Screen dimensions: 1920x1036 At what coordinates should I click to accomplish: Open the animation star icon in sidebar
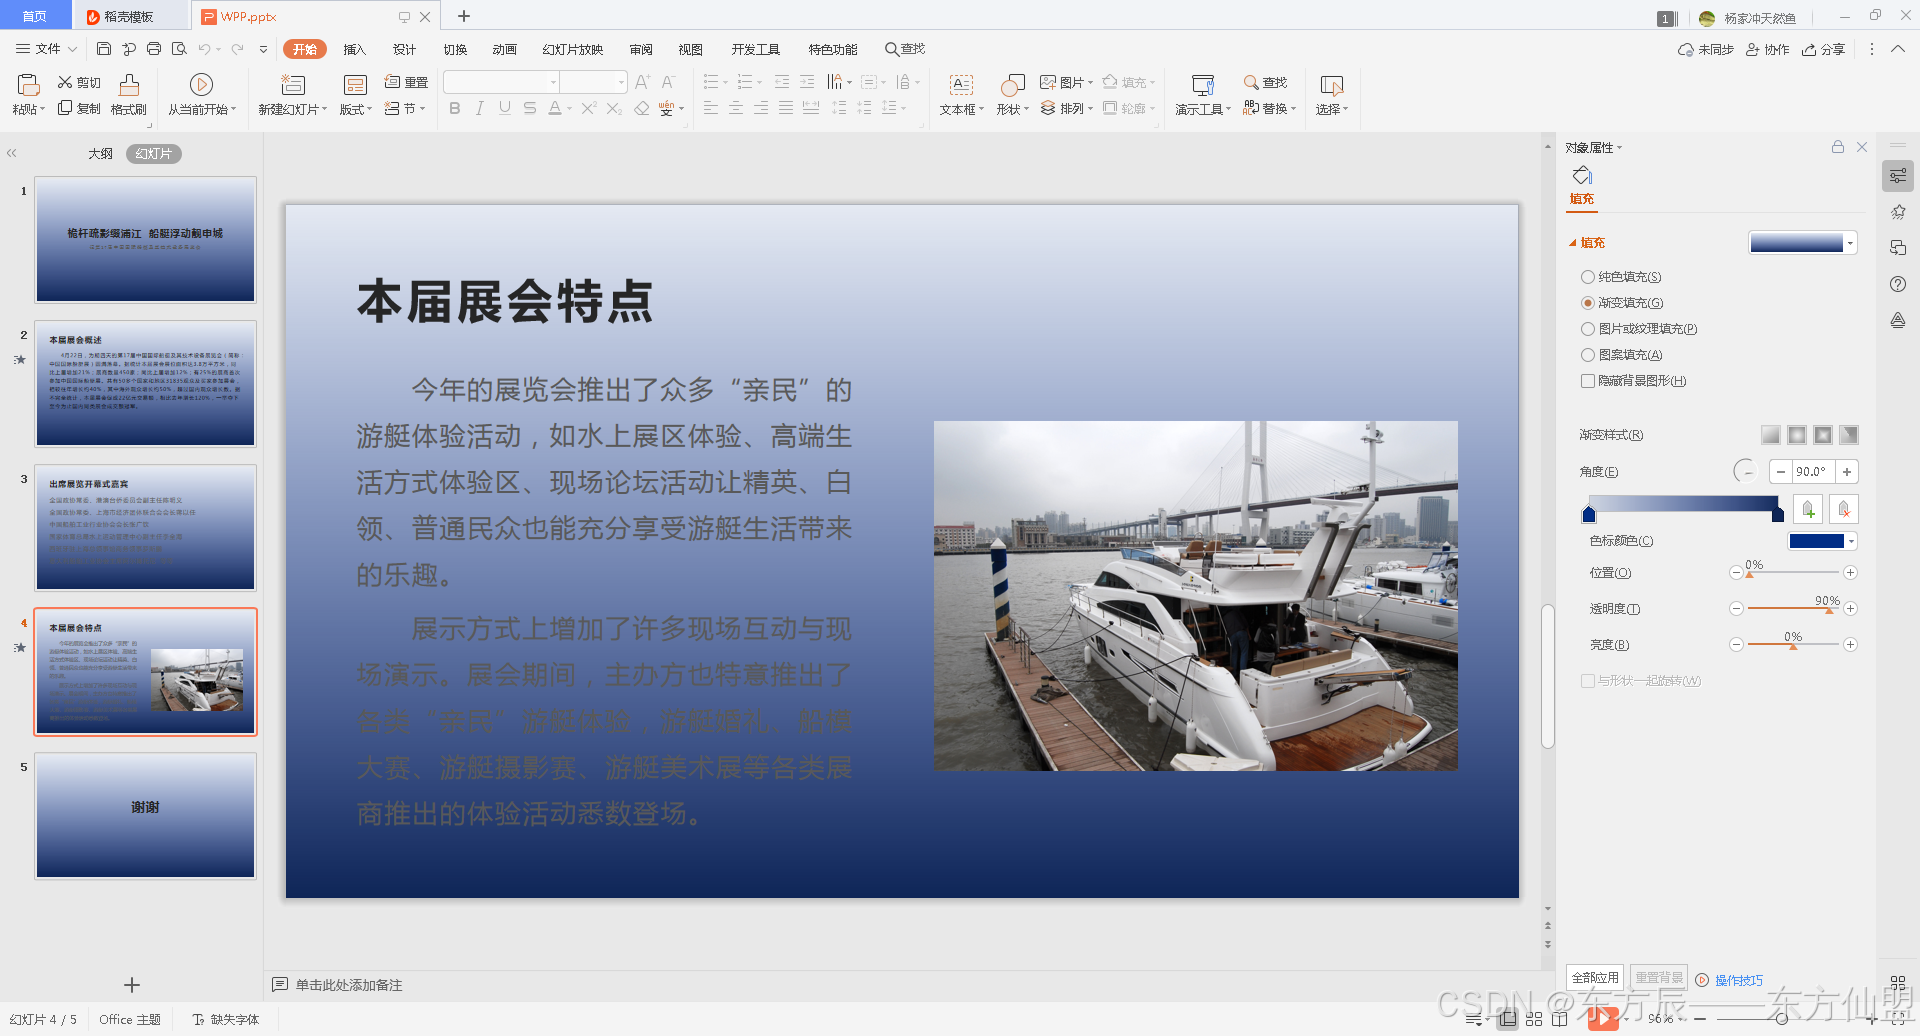[x=1898, y=212]
